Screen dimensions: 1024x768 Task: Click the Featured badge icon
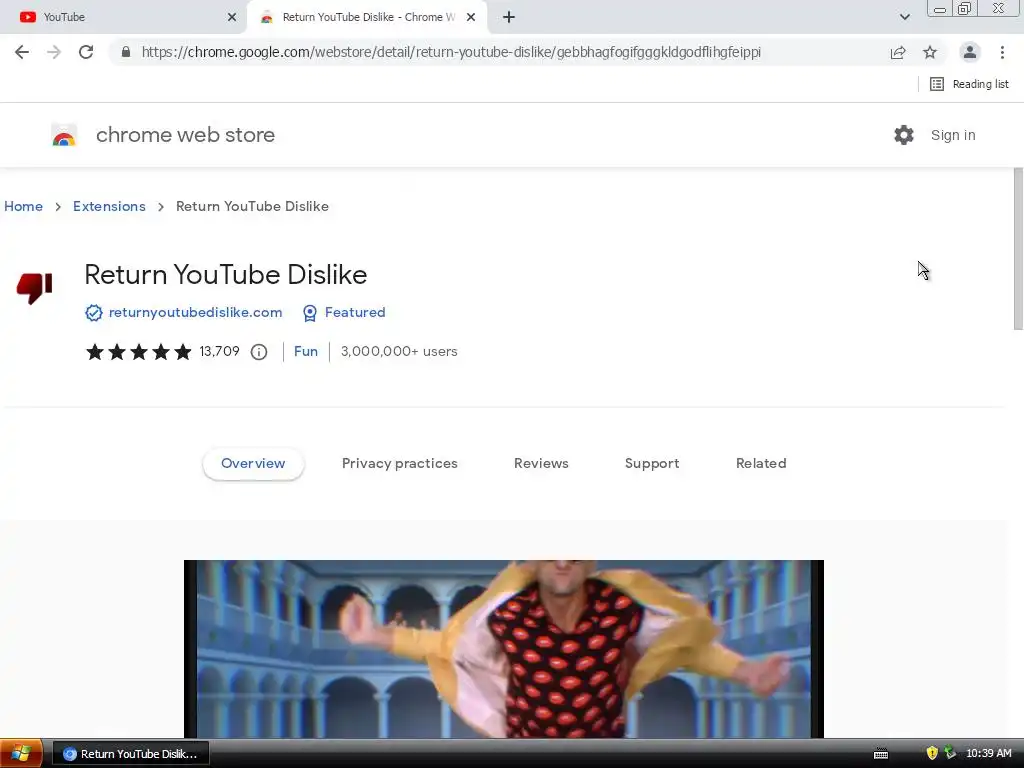(310, 313)
